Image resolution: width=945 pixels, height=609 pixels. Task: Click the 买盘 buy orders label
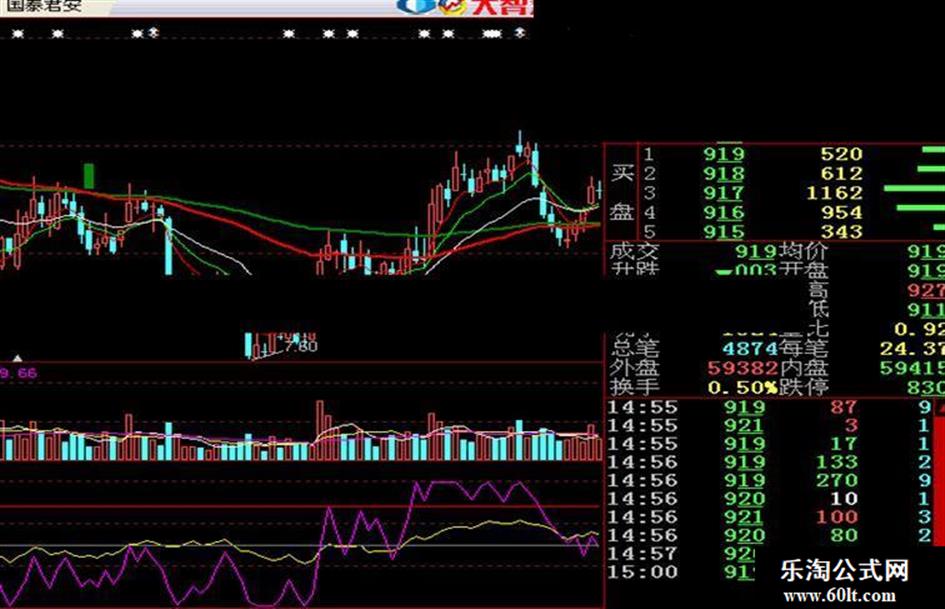pyautogui.click(x=622, y=192)
